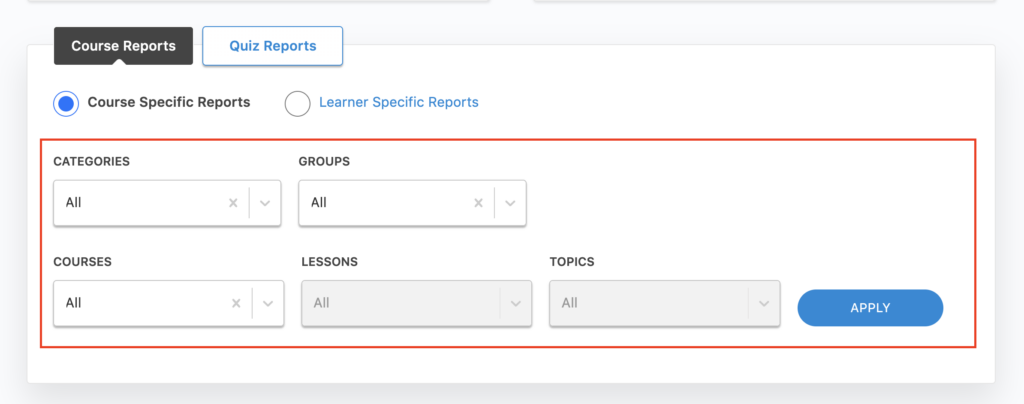Clear the Groups selection with X icon
Viewport: 1024px width, 404px height.
pyautogui.click(x=478, y=203)
